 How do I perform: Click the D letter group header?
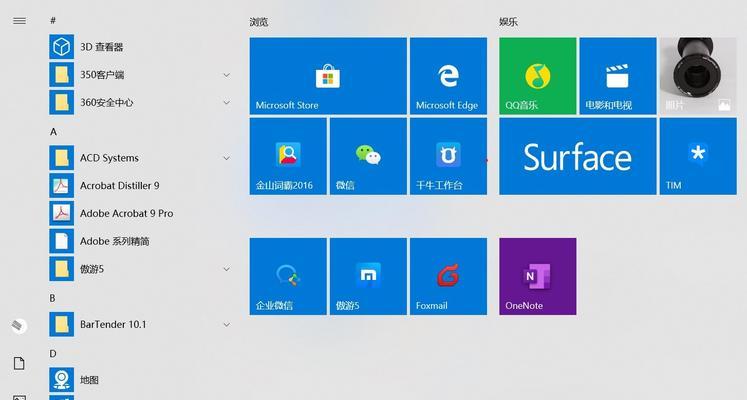point(53,354)
